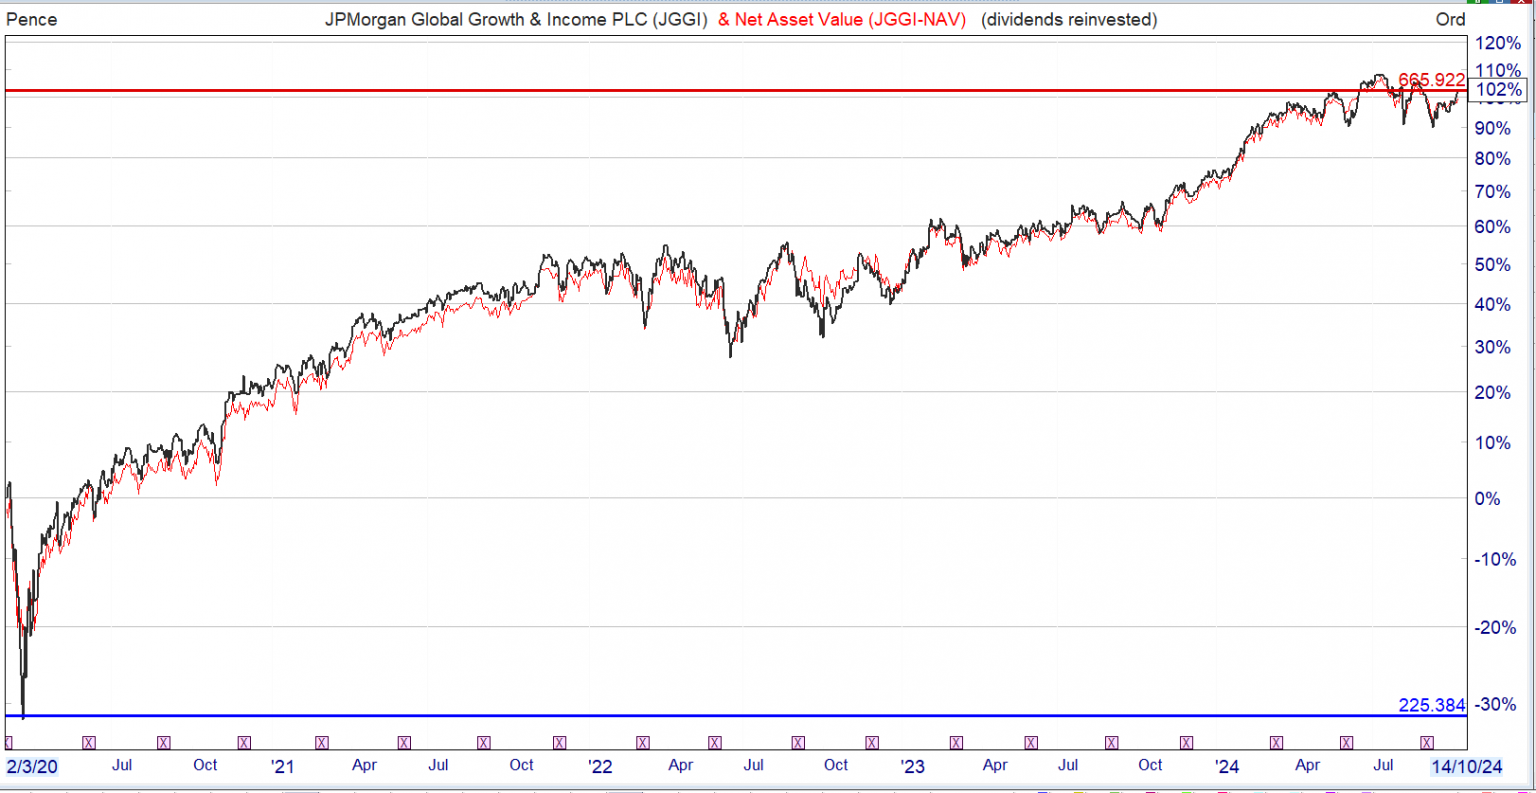Click the green button in the window title bar

(1478, 2)
